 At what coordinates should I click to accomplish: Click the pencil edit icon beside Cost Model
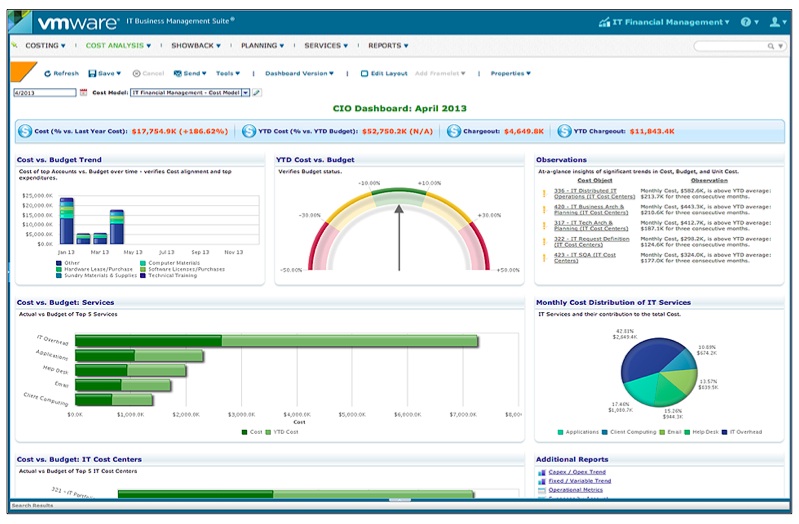257,92
